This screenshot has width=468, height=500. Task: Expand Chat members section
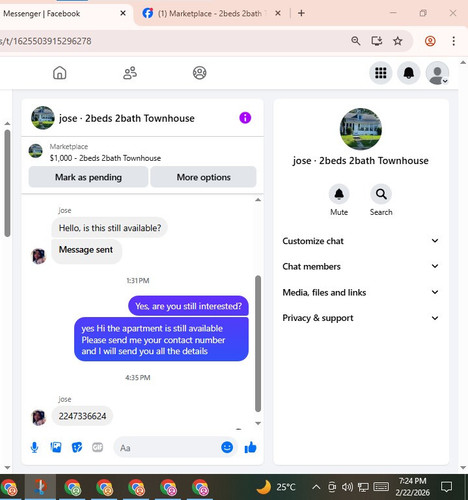point(360,266)
